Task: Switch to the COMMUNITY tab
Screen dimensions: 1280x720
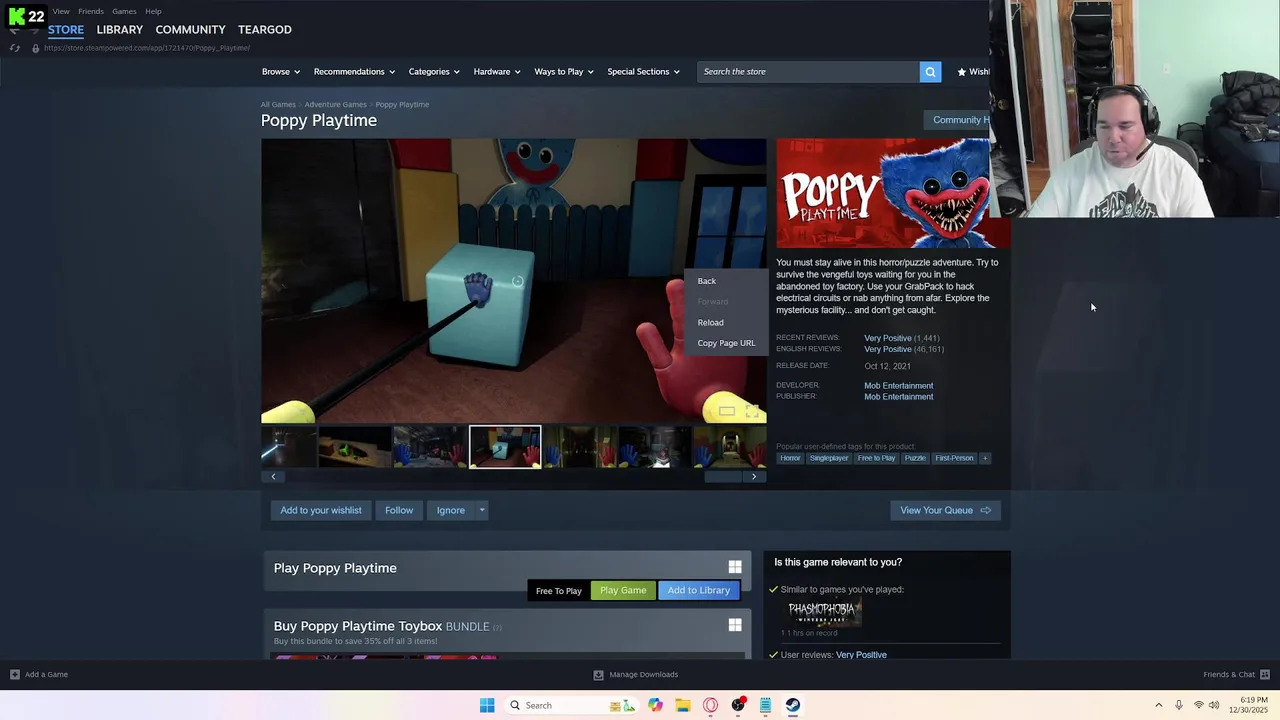Action: 190,30
